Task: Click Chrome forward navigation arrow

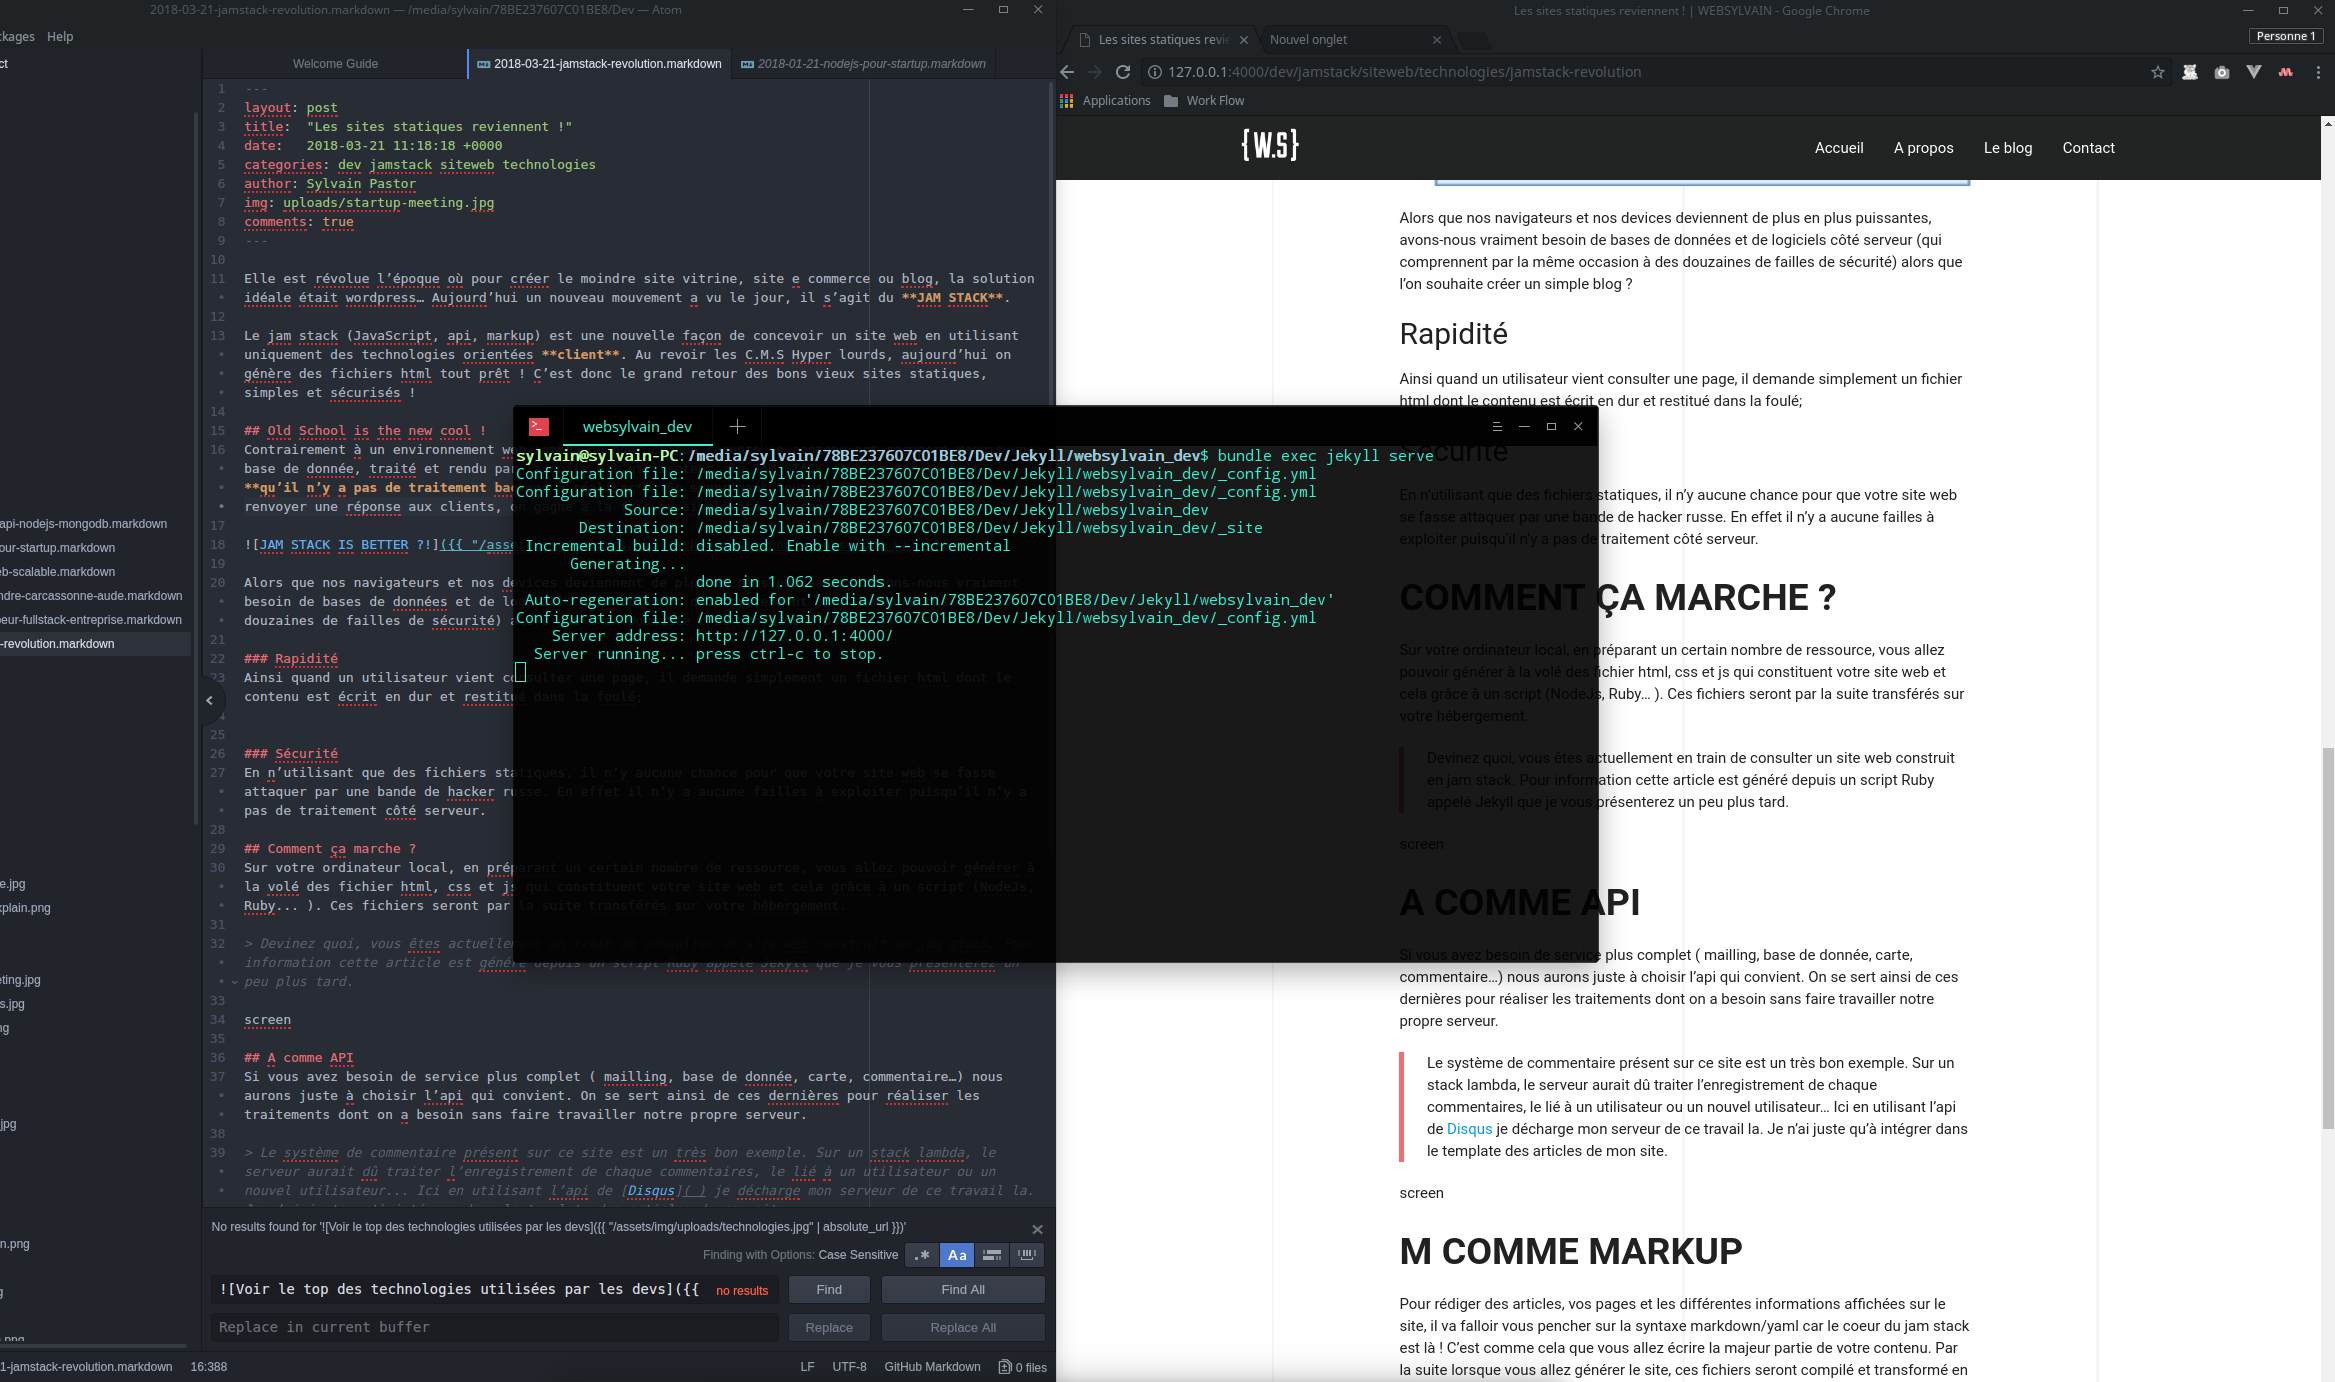Action: click(x=1095, y=72)
